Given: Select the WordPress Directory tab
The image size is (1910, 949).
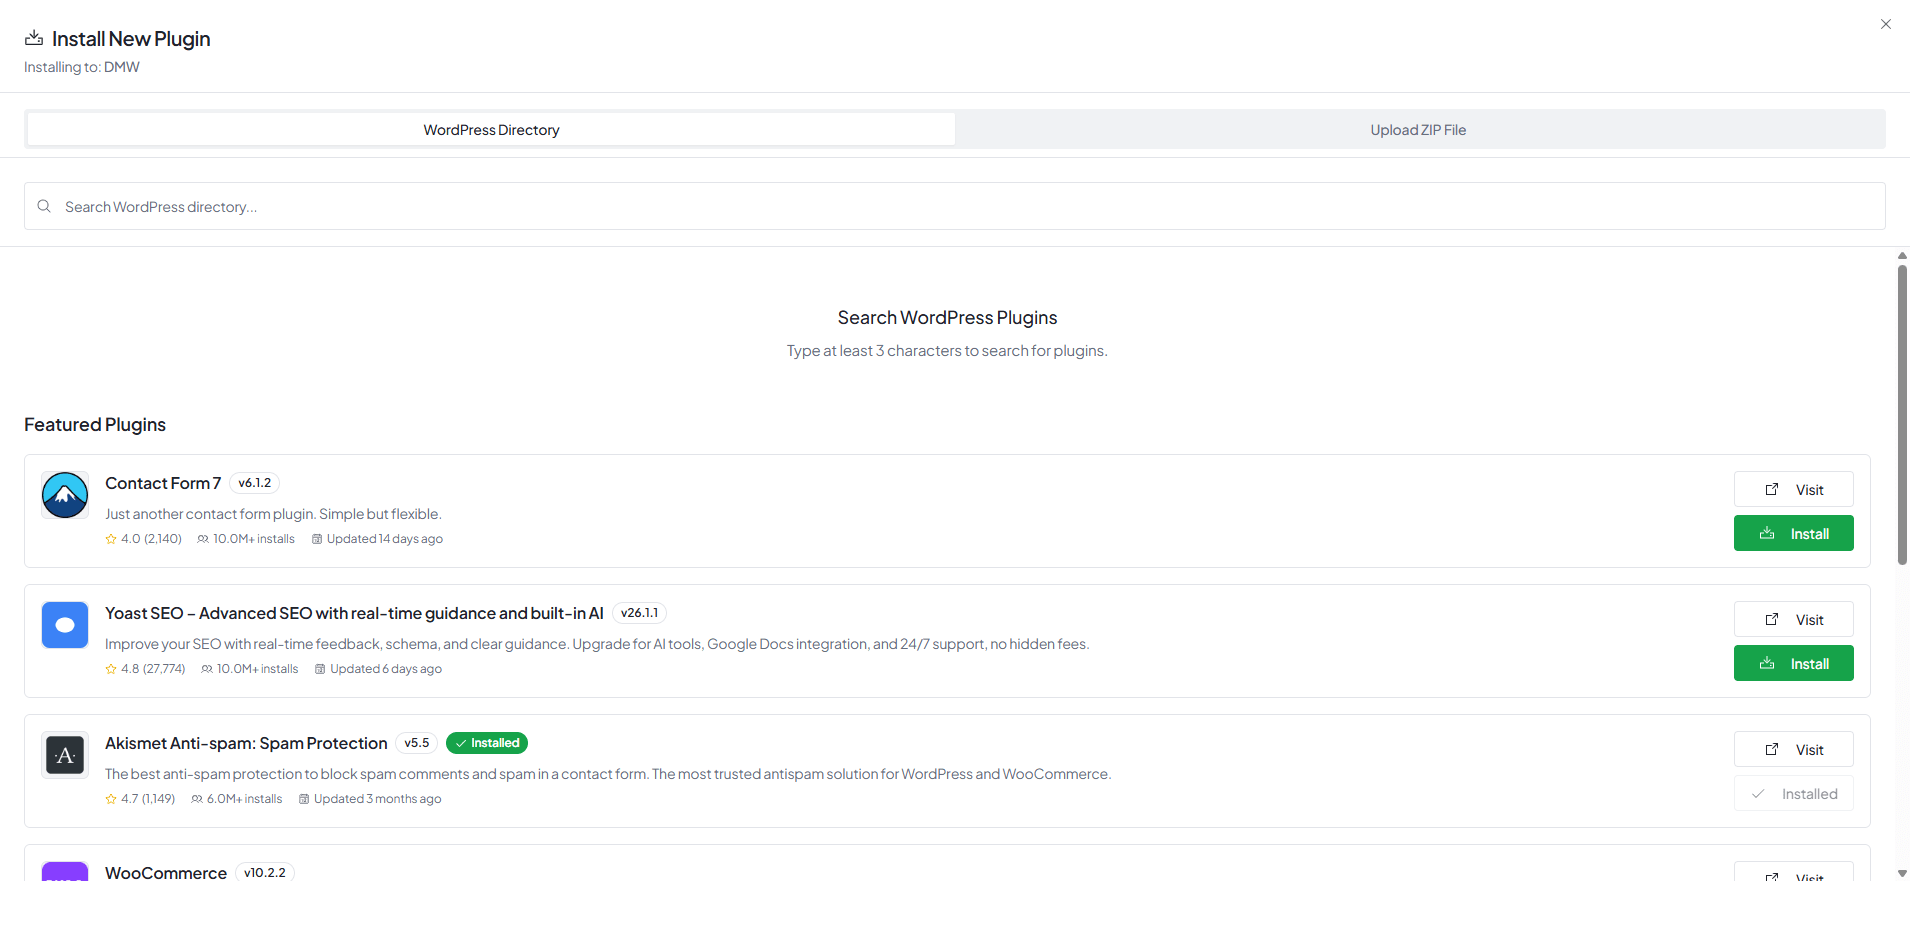Looking at the screenshot, I should (x=491, y=130).
